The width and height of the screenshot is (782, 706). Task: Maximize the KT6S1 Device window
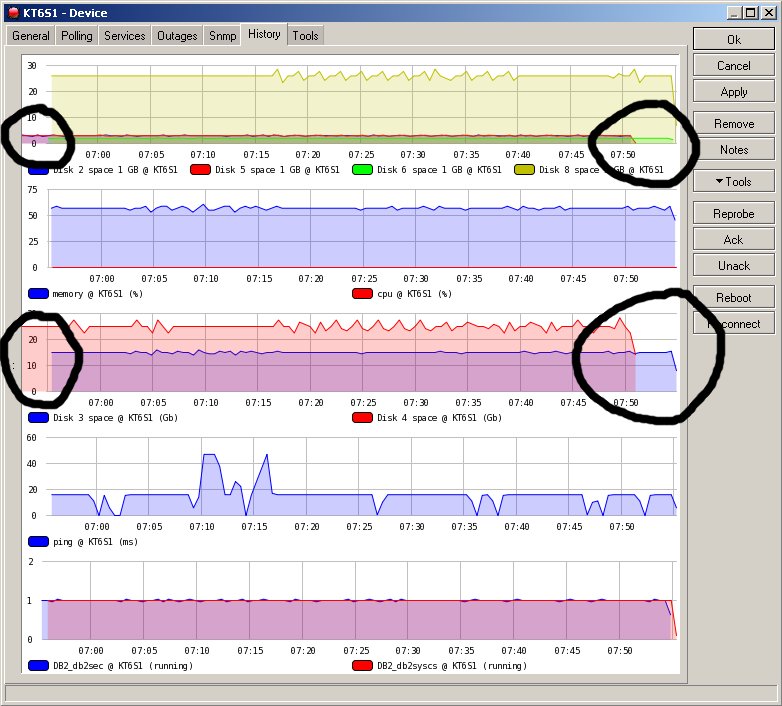coord(751,13)
